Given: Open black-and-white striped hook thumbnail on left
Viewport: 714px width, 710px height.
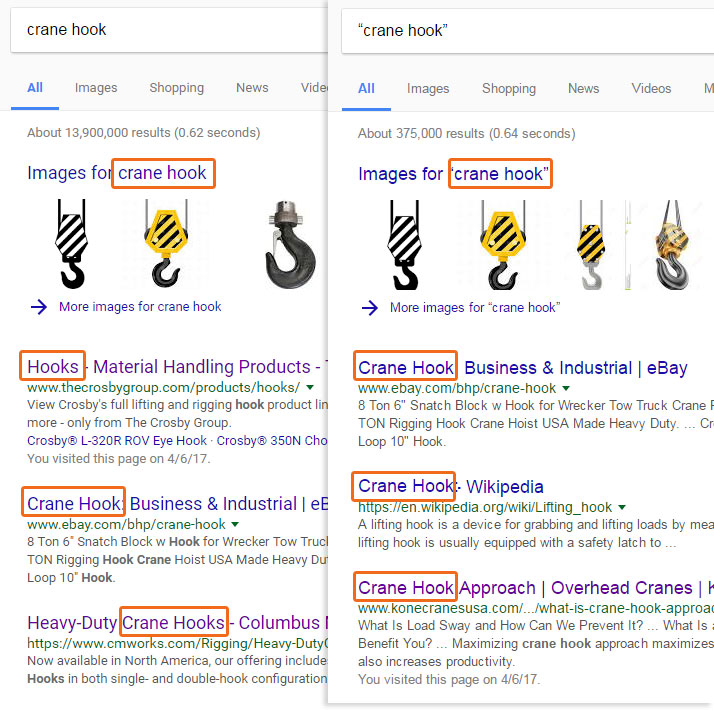Looking at the screenshot, I should pos(71,244).
